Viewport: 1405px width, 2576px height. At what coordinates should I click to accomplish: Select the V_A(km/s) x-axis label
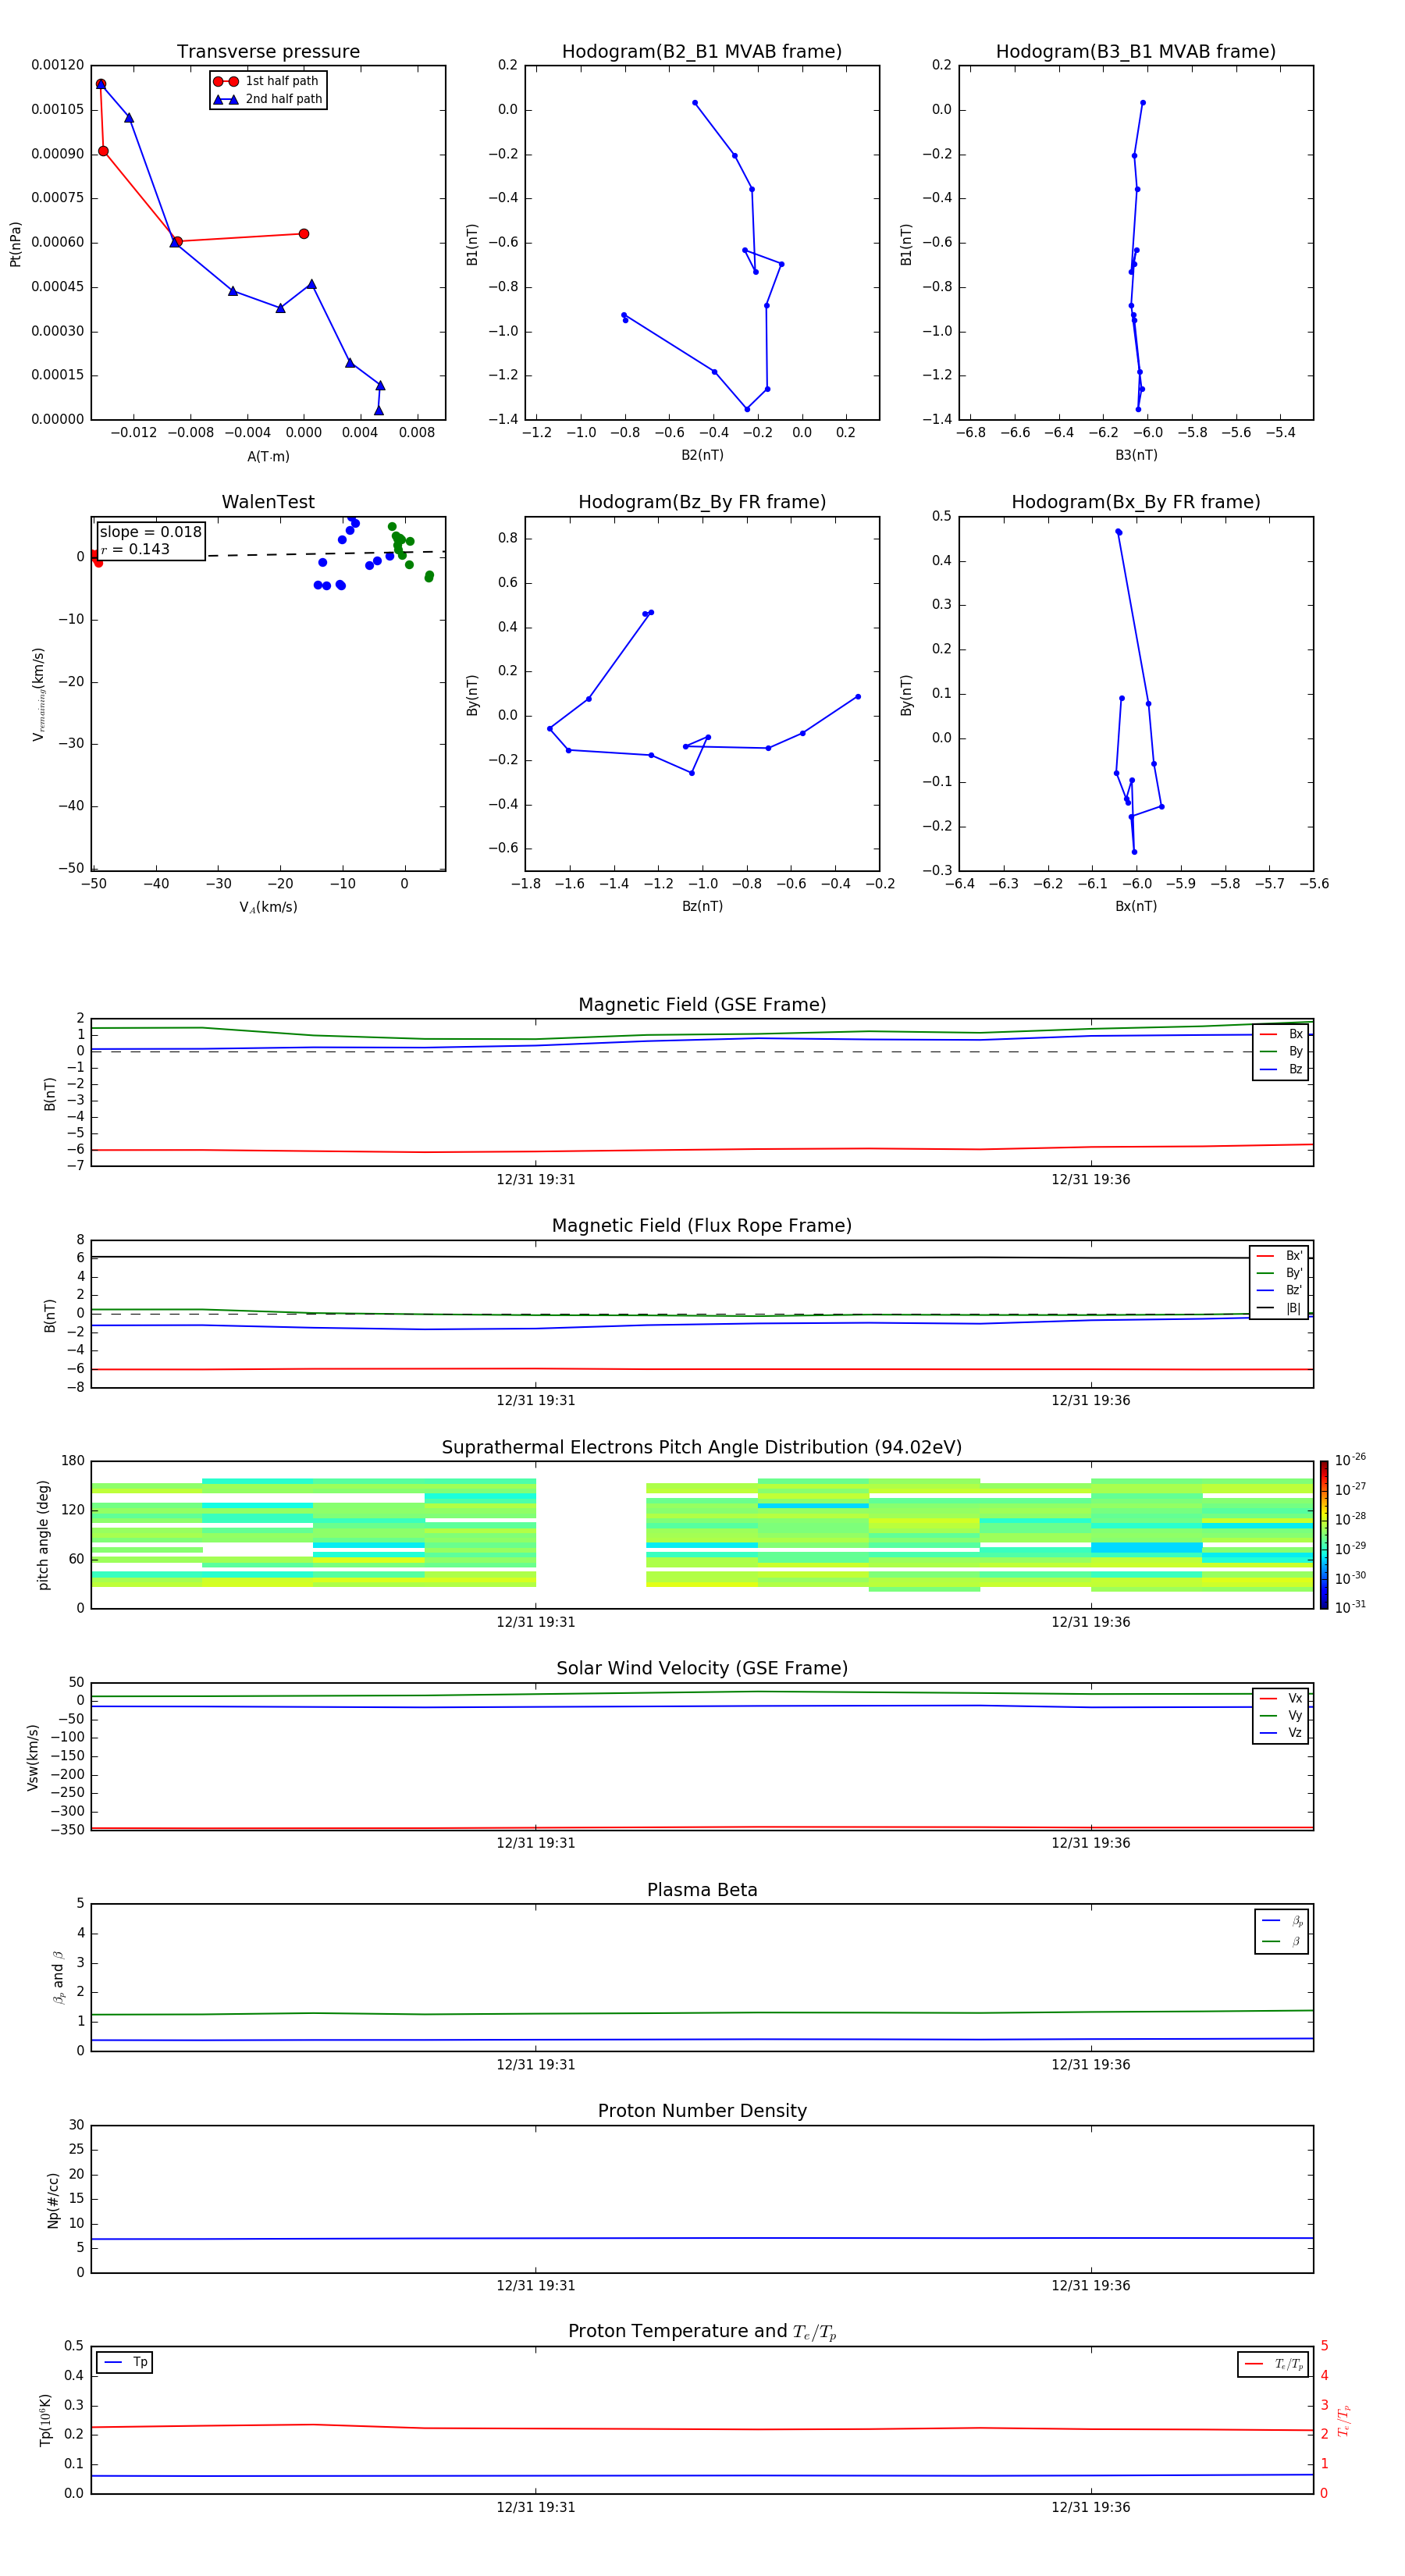(x=268, y=907)
